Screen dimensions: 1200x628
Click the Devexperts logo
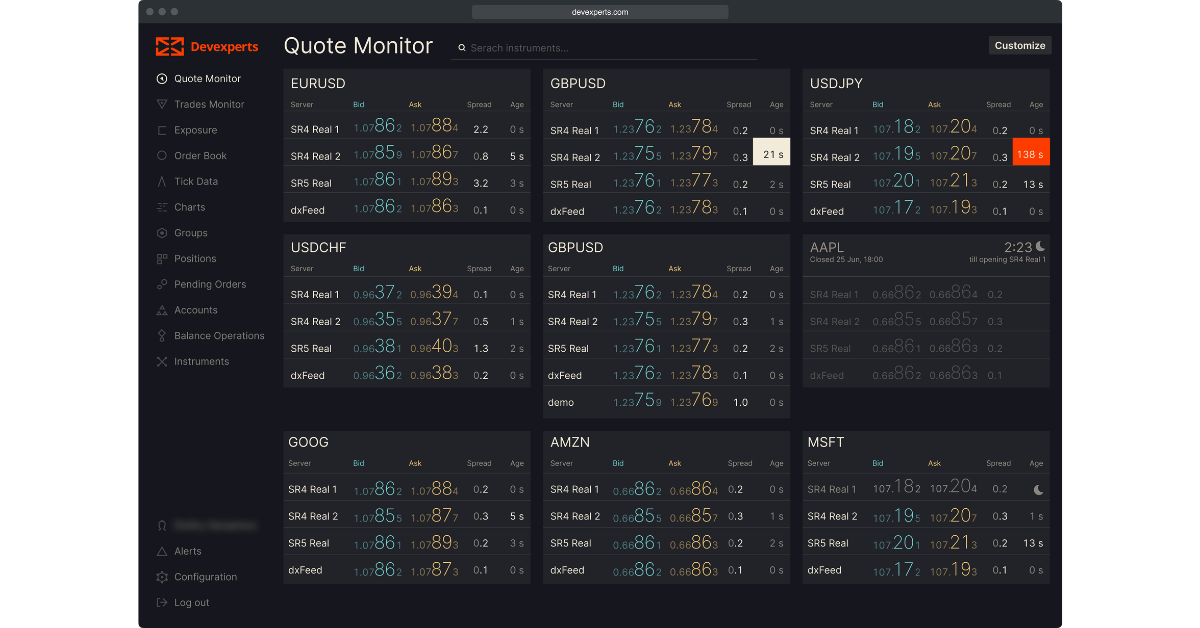pyautogui.click(x=207, y=46)
